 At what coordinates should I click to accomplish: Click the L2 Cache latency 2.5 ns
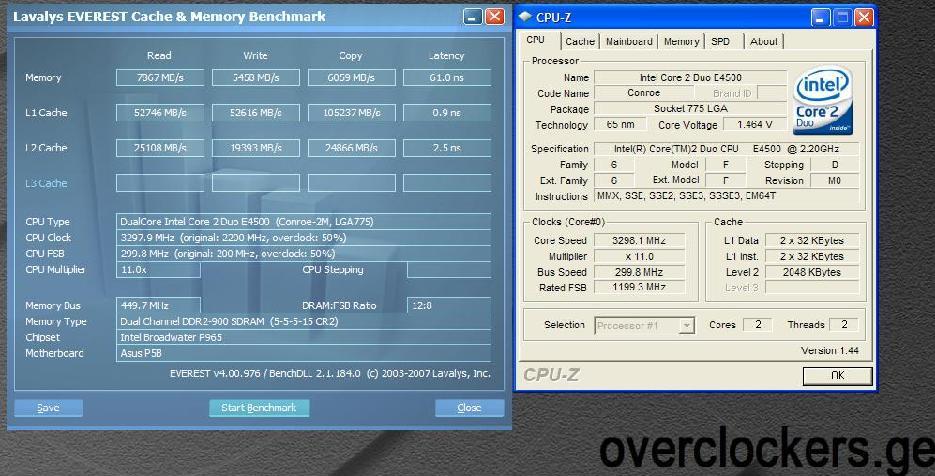tap(447, 148)
